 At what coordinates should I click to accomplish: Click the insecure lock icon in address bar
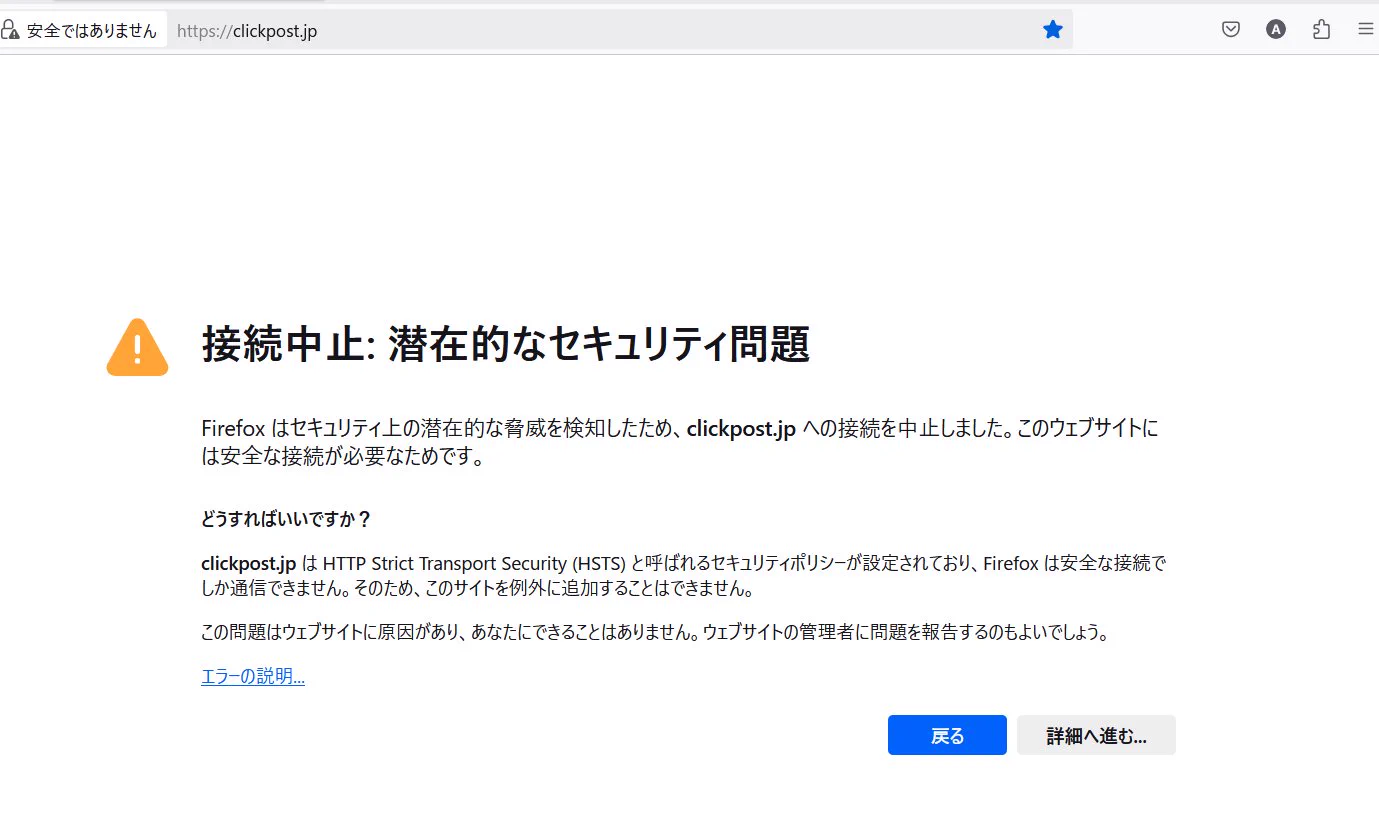12,30
